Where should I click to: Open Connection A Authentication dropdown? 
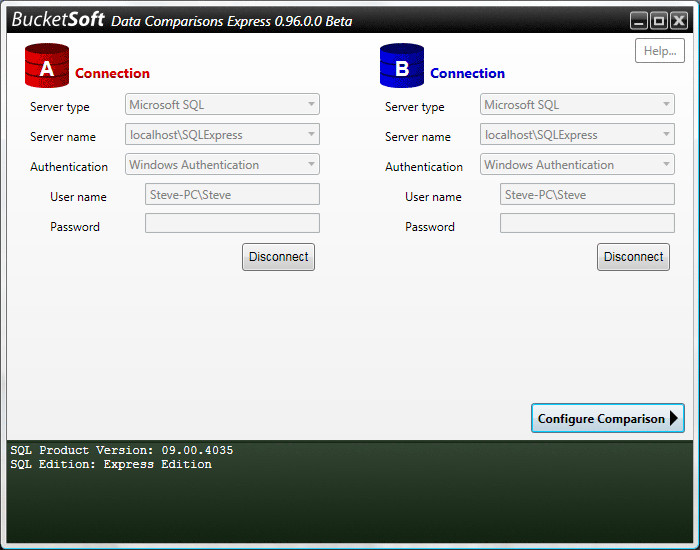coord(222,164)
